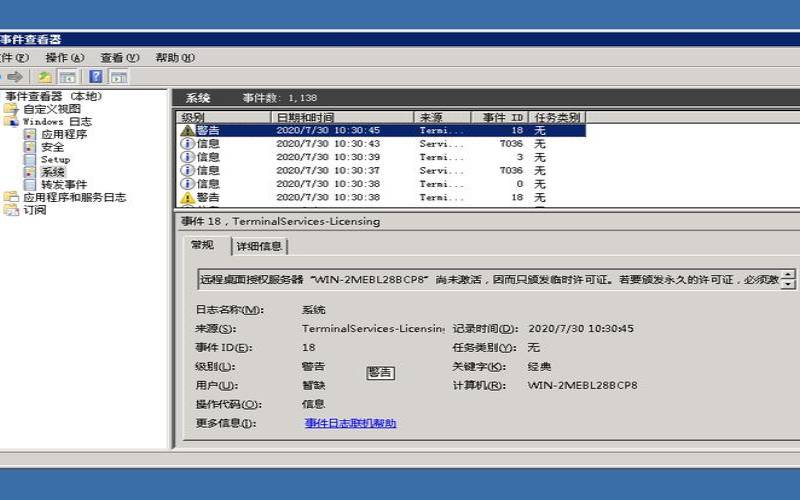Select the 安全 log in tree
The image size is (800, 500).
click(x=52, y=147)
